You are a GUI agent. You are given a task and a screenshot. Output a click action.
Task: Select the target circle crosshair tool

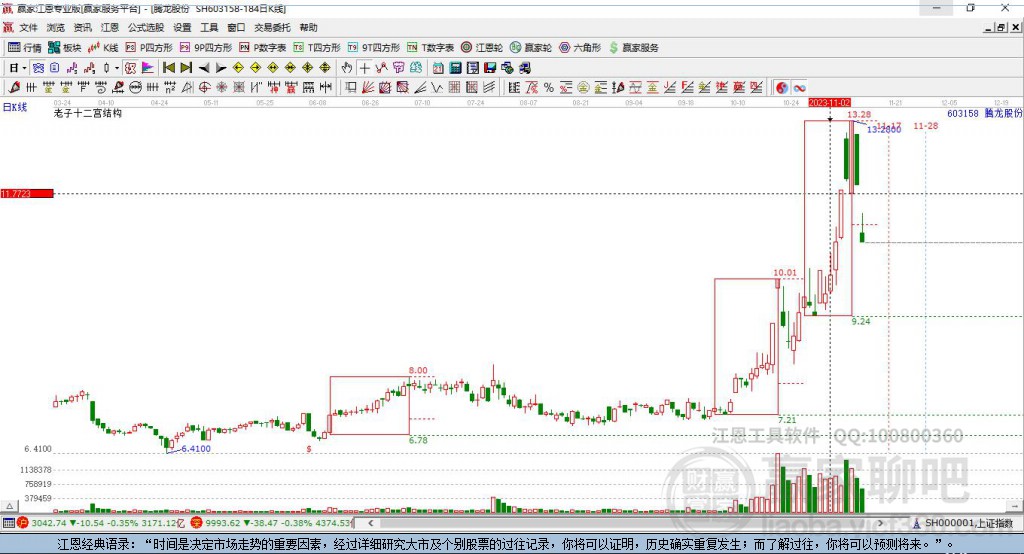click(x=204, y=87)
